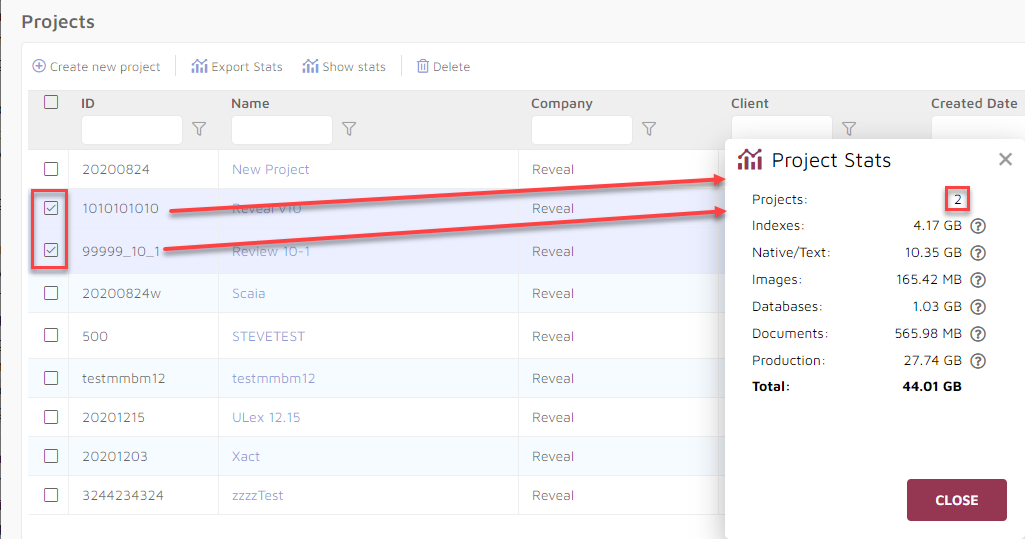Focus the Name filter input field

click(282, 129)
